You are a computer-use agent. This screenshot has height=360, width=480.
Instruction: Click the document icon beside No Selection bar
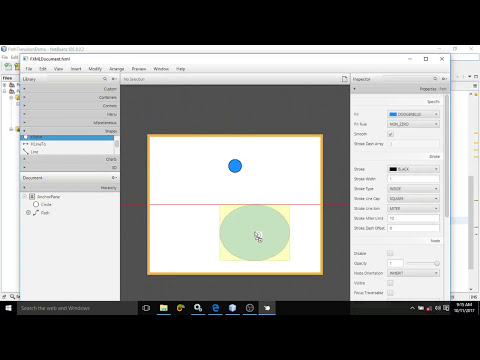click(x=344, y=79)
